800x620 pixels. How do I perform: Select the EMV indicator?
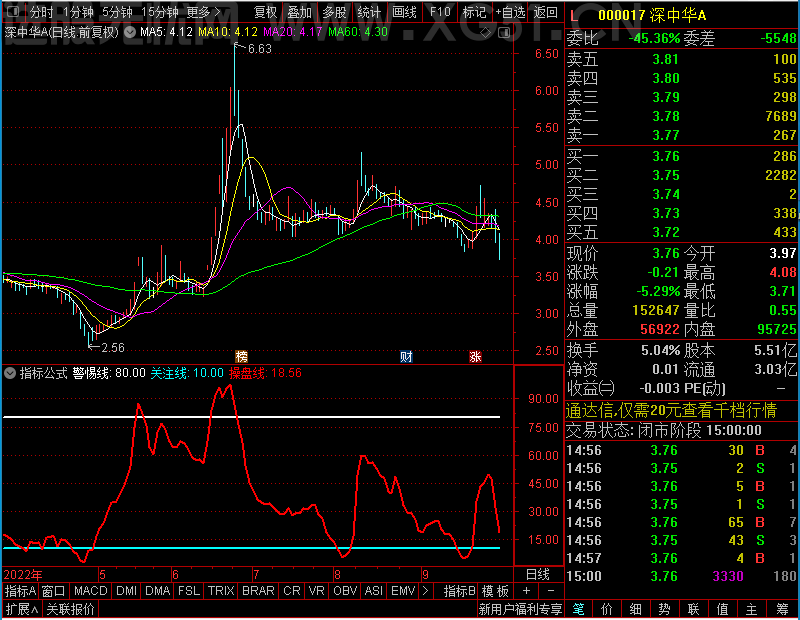click(403, 591)
